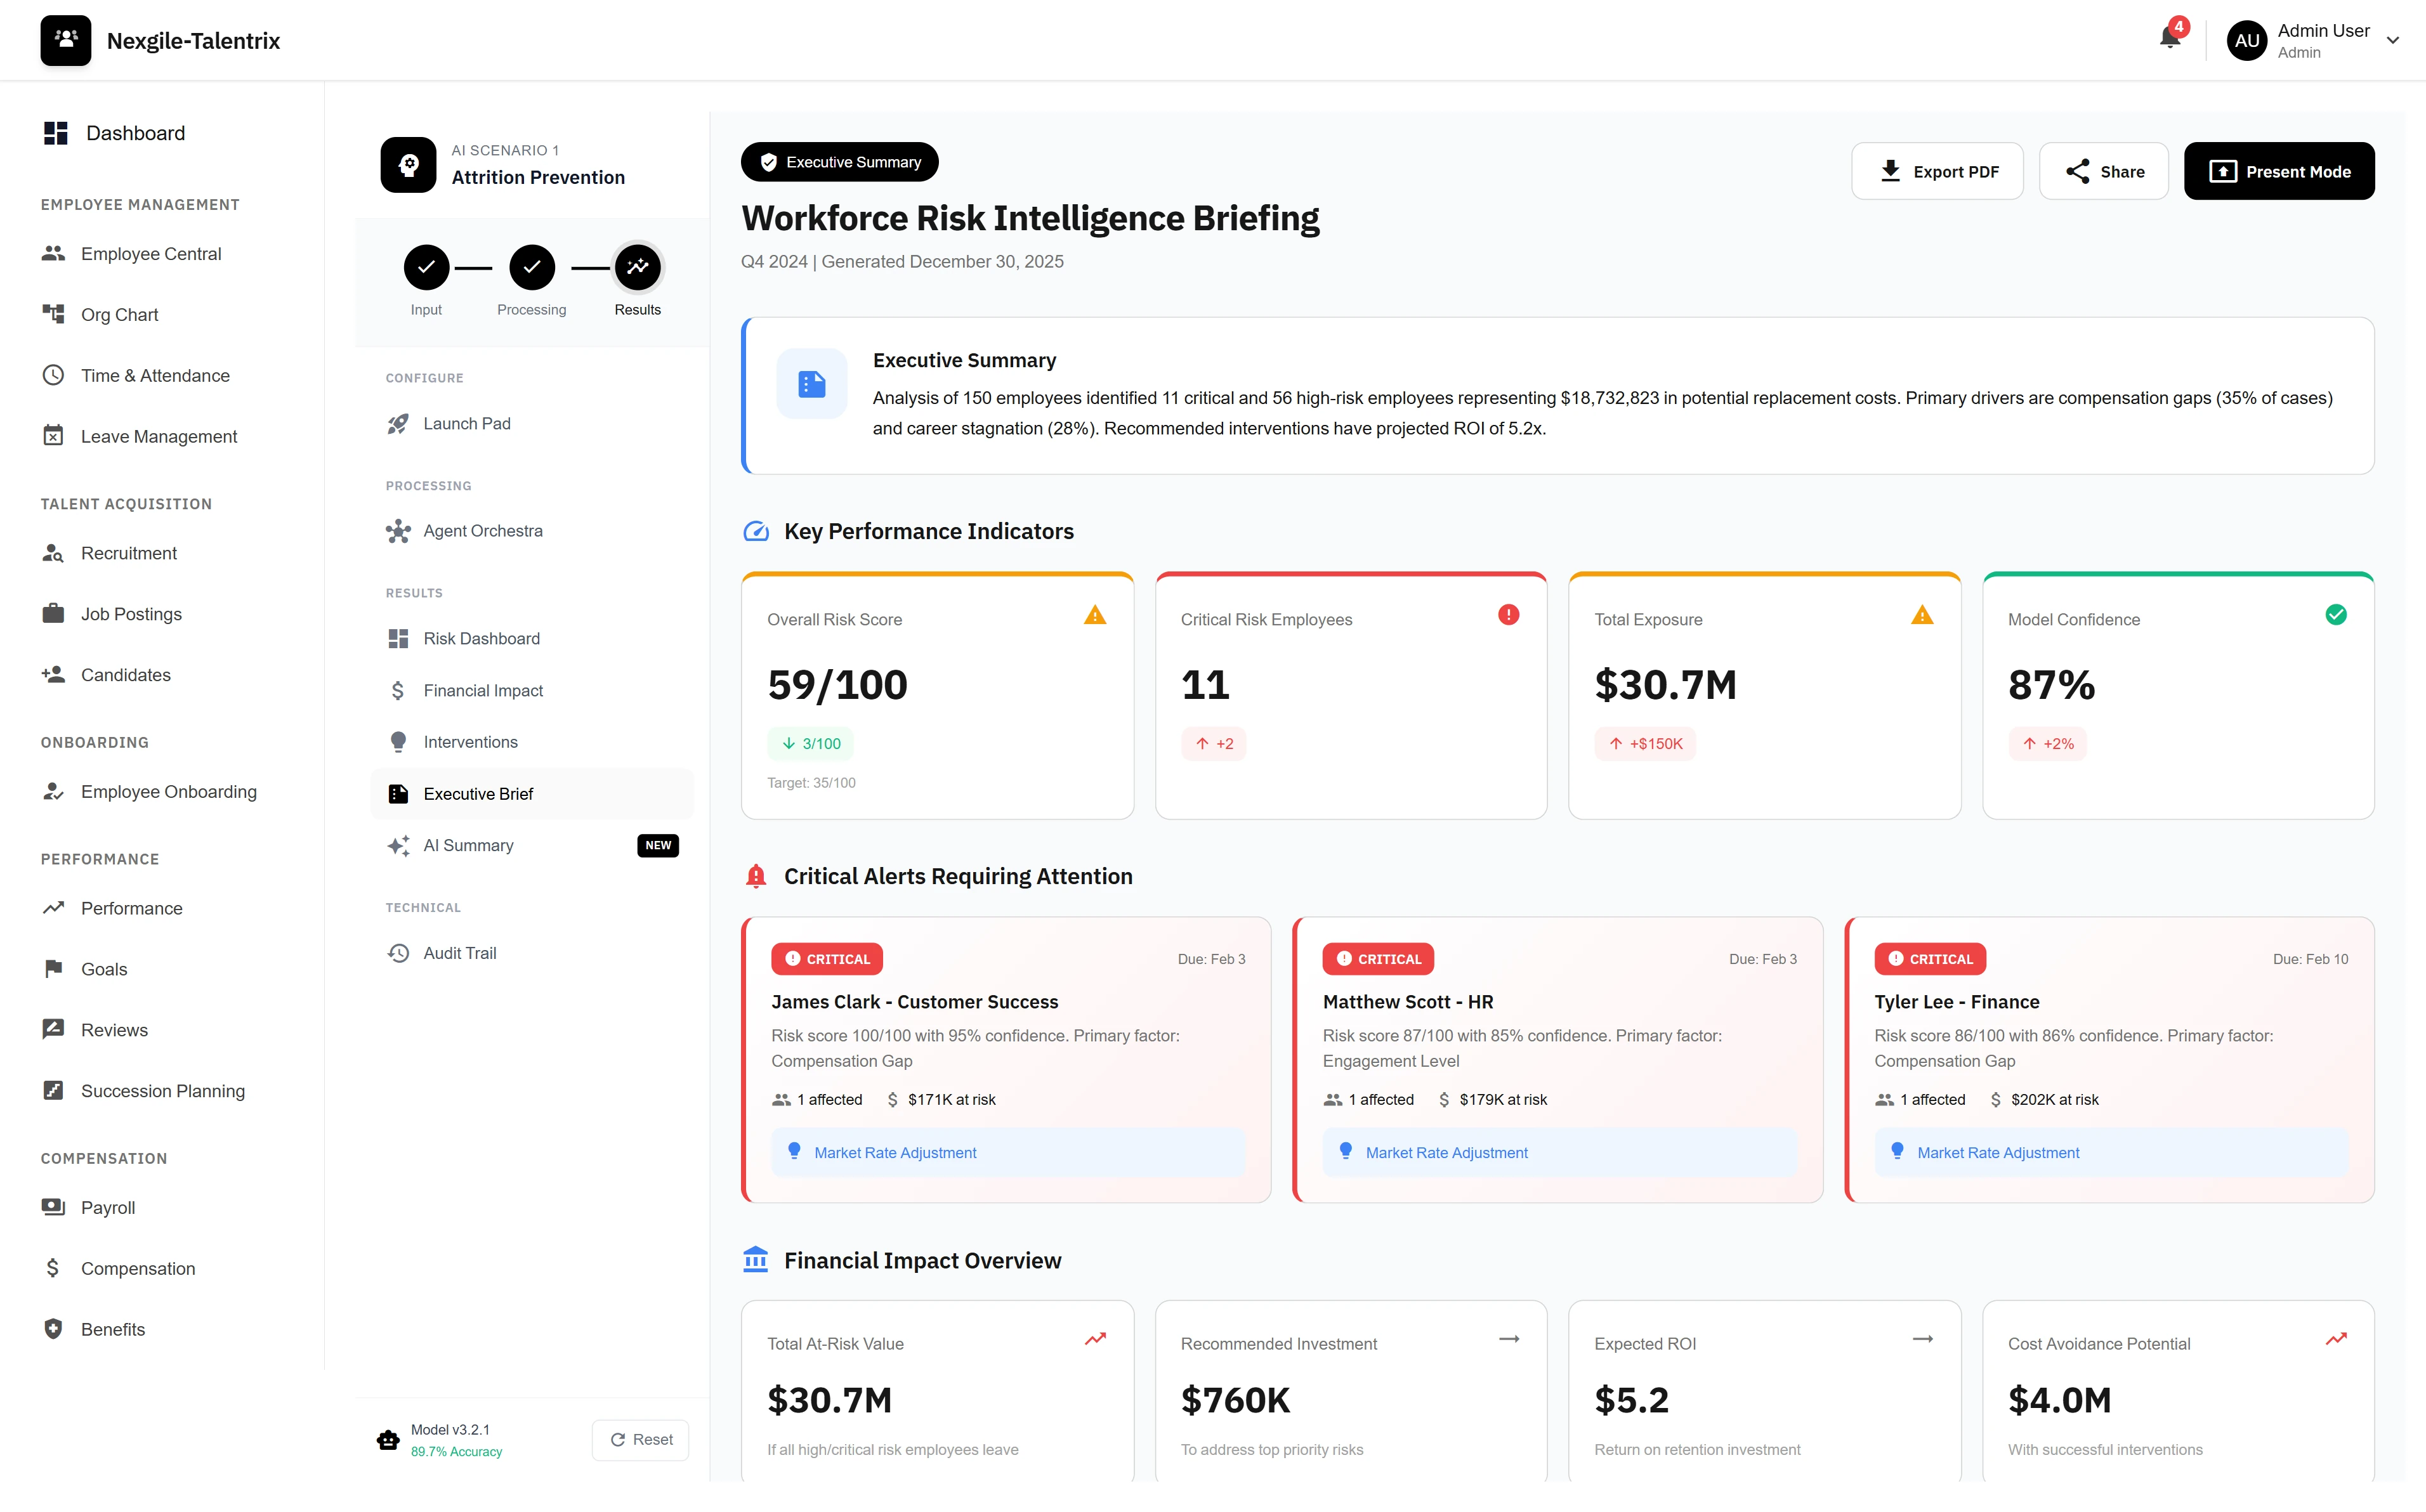Enter Present Mode
Screen dimensions: 2426x1512
[2279, 171]
